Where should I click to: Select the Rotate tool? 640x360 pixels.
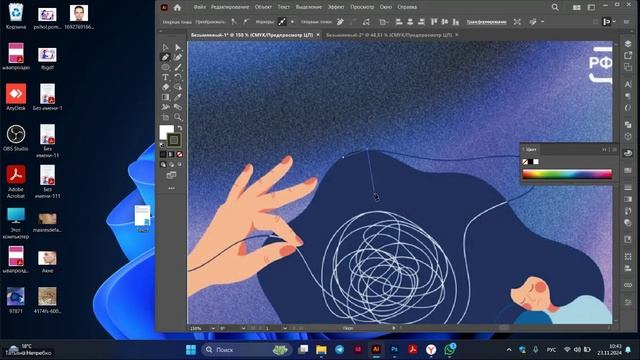tap(178, 77)
